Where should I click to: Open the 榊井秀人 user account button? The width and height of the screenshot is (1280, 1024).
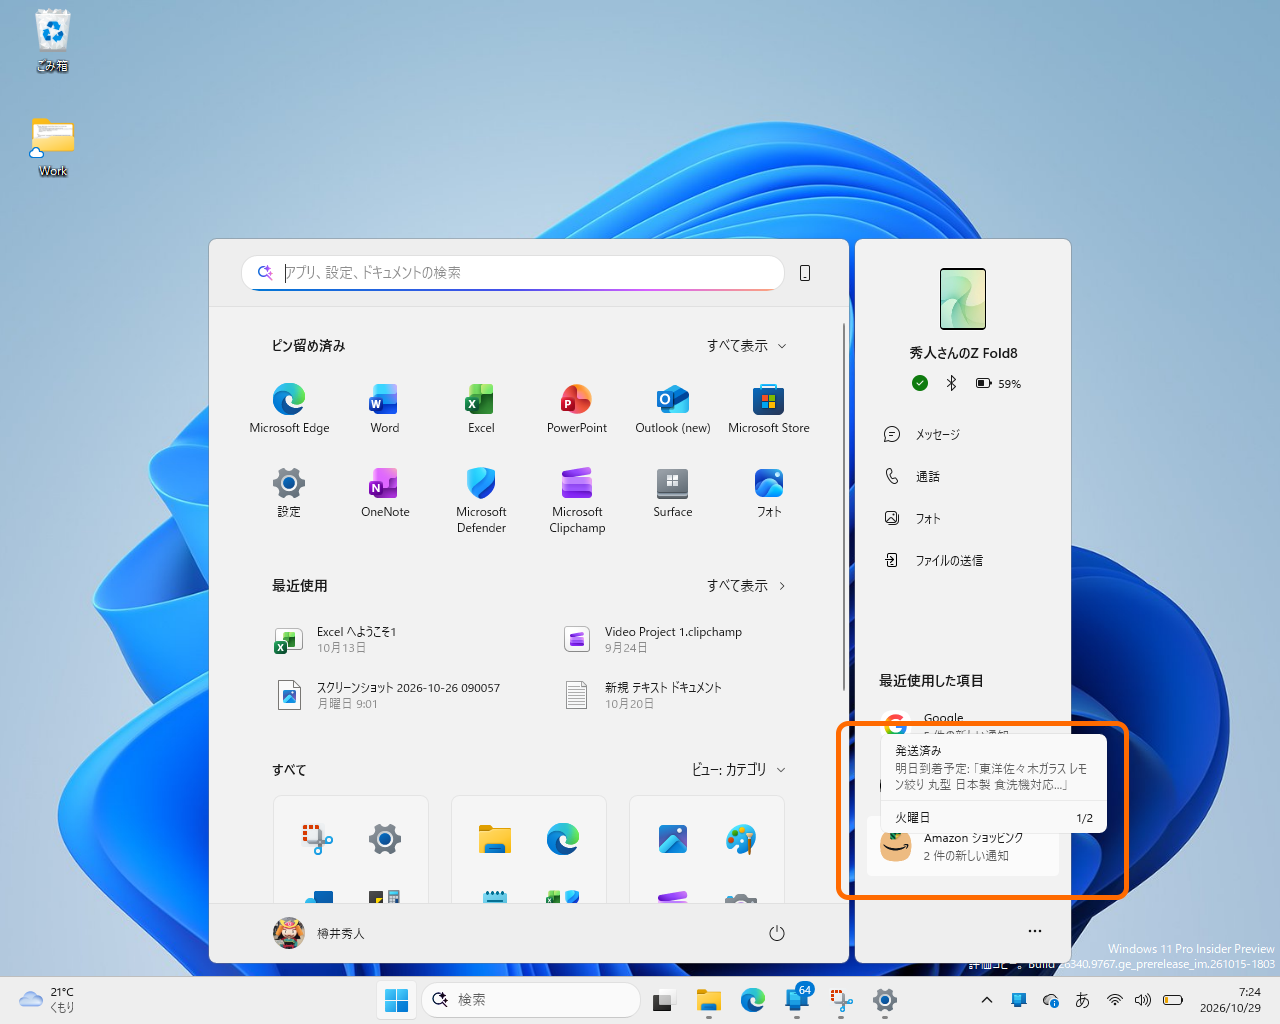(x=320, y=933)
